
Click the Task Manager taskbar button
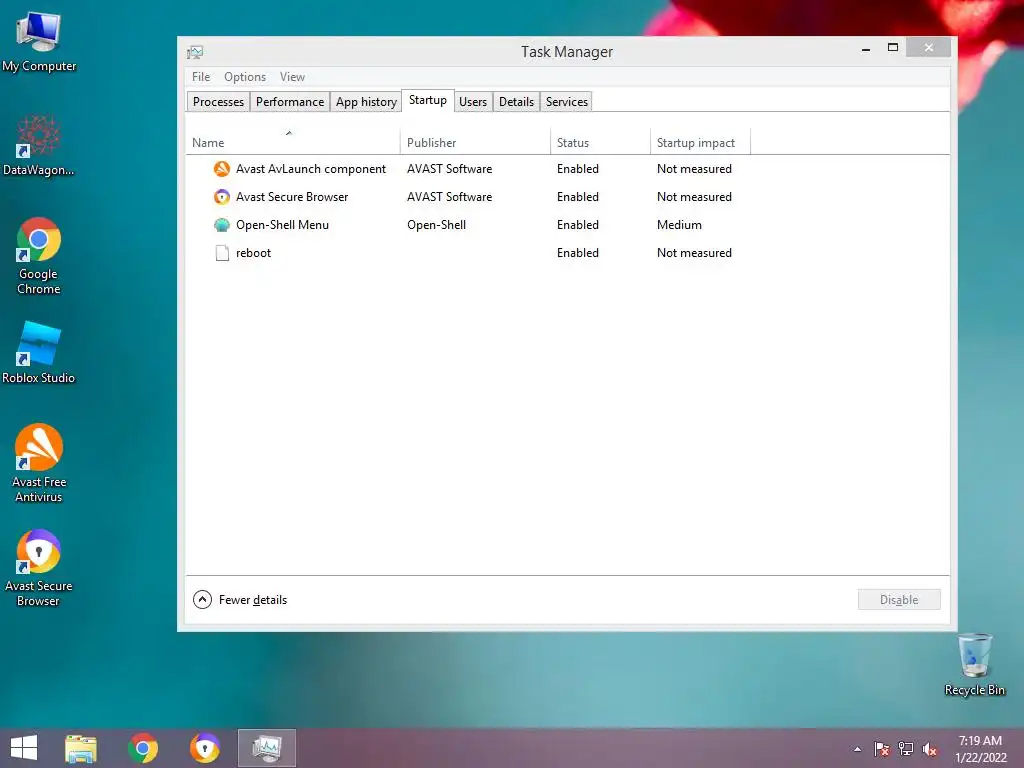tap(267, 748)
